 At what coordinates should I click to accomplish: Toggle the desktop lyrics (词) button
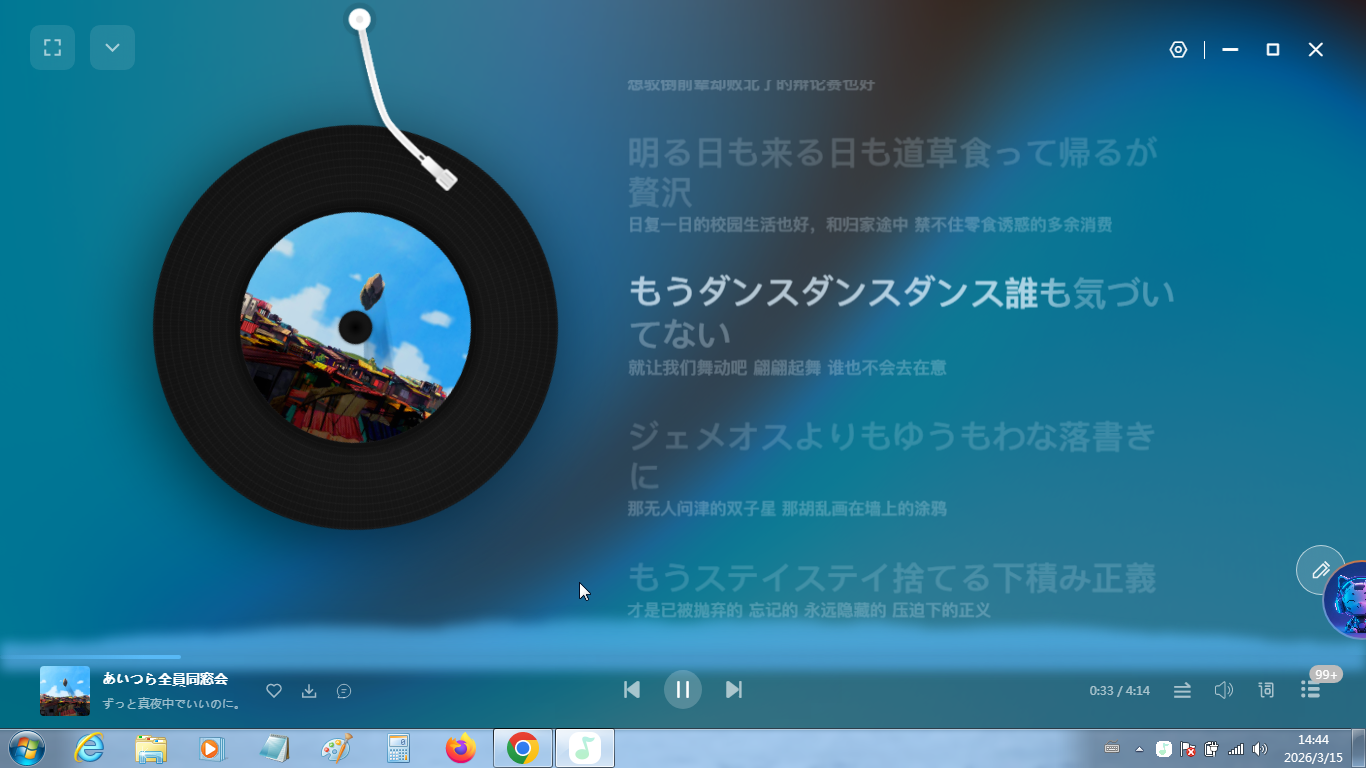tap(1266, 690)
